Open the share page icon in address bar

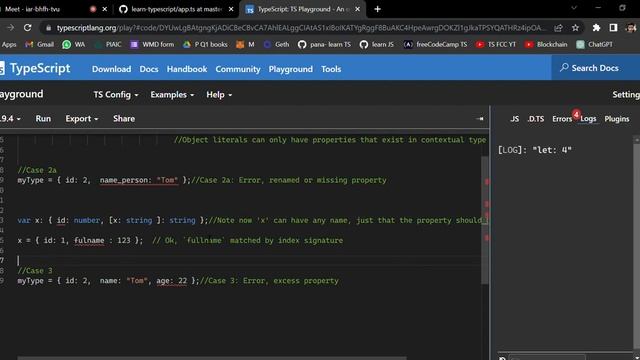point(558,28)
